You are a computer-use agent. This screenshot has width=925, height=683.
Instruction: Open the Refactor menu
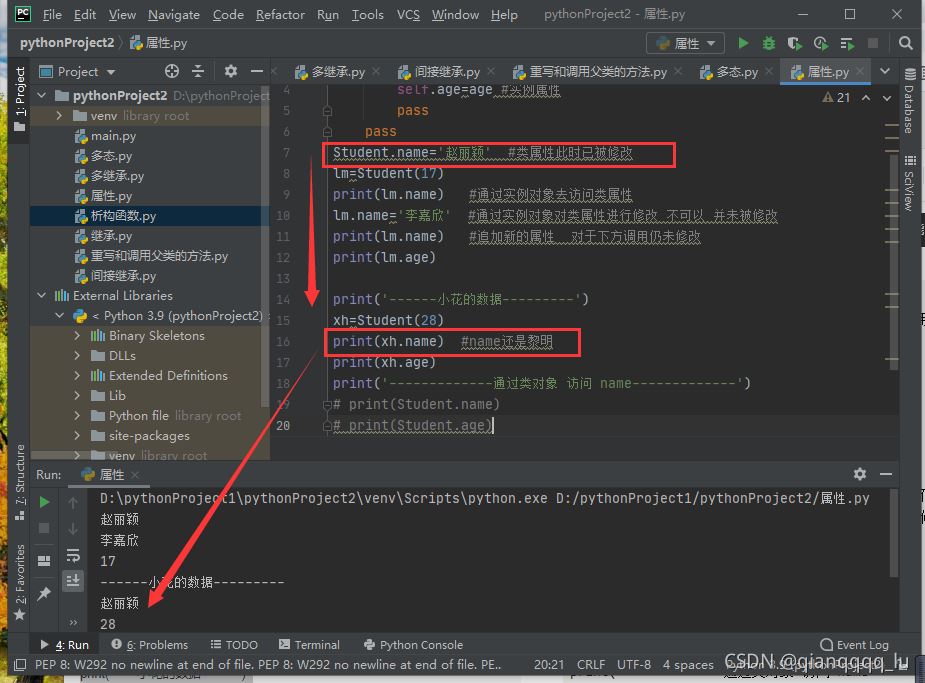point(280,15)
